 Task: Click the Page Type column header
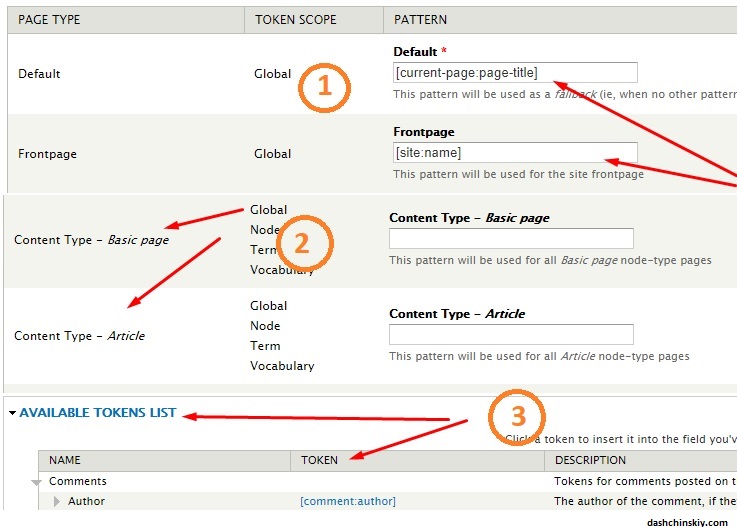click(x=49, y=19)
